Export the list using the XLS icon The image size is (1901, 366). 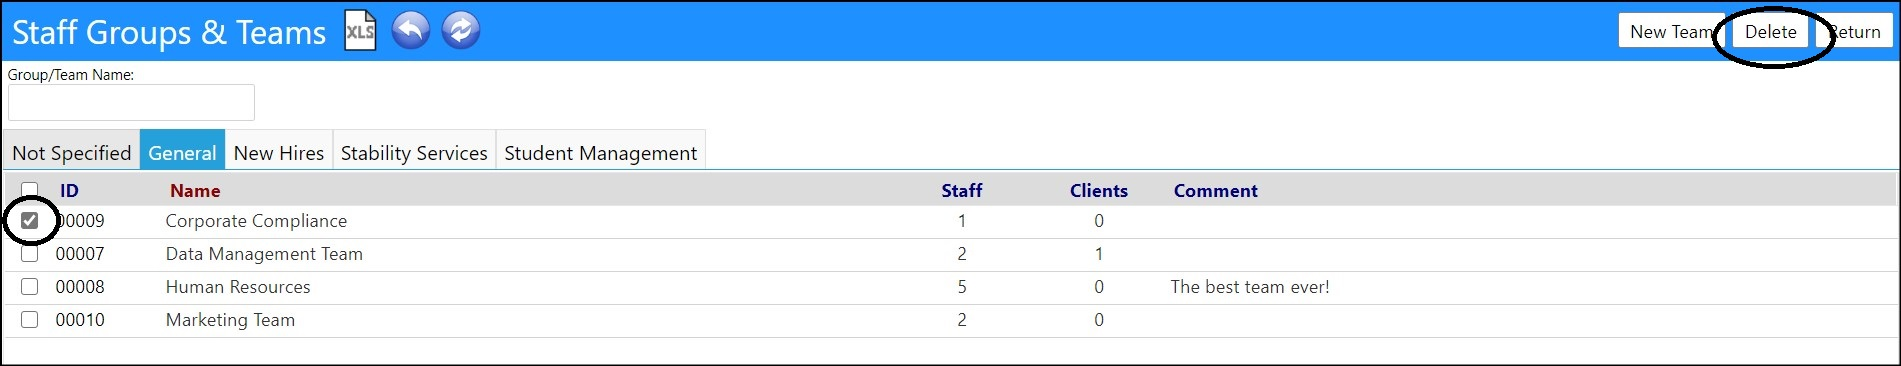(x=360, y=31)
